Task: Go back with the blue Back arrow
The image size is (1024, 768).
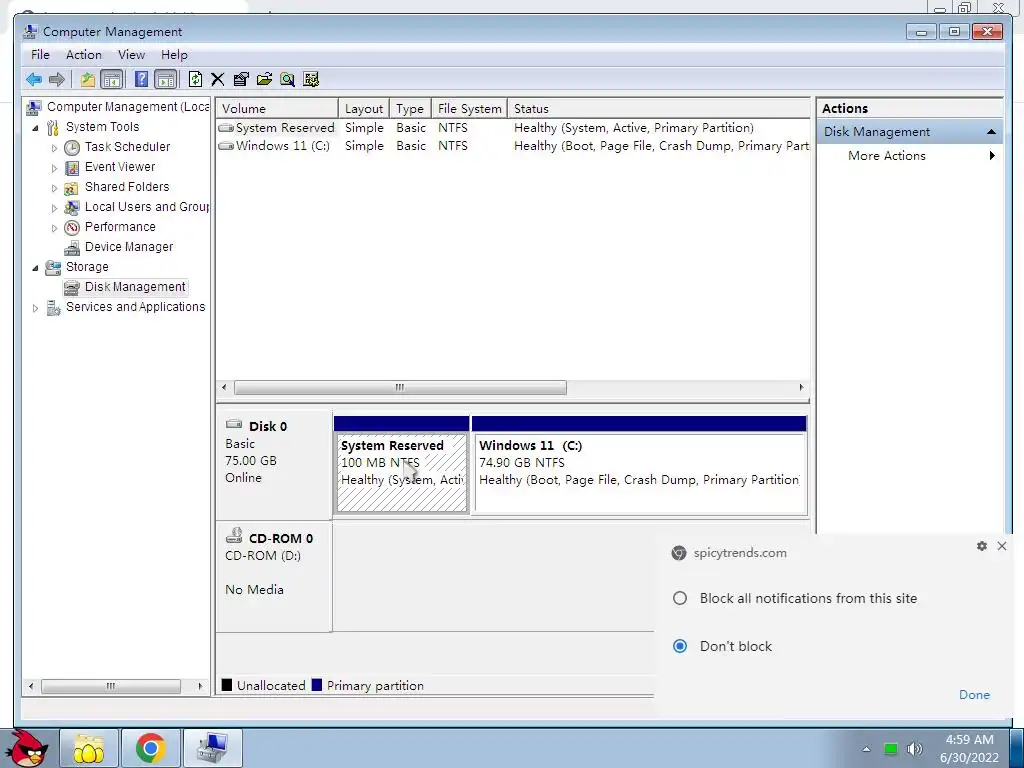Action: click(x=34, y=80)
